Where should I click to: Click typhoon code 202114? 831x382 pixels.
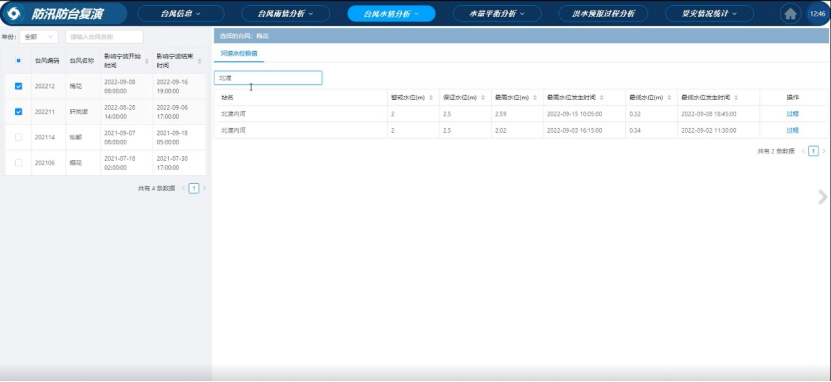pos(45,137)
